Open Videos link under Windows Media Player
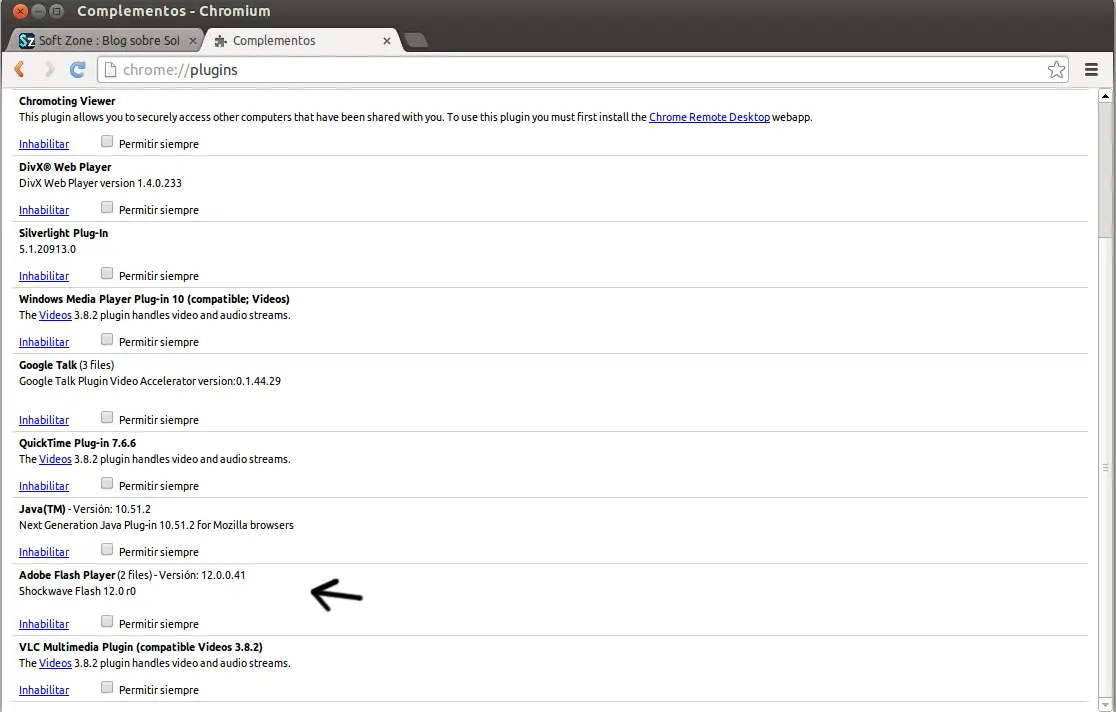Viewport: 1116px width, 712px height. click(x=56, y=315)
